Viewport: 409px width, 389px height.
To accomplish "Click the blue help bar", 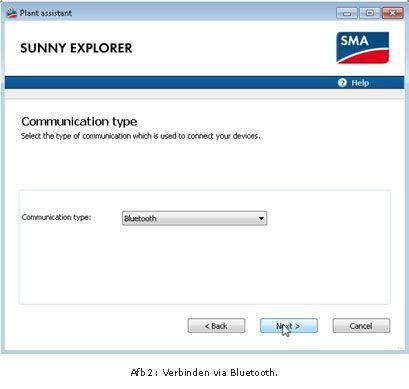I will pos(204,82).
